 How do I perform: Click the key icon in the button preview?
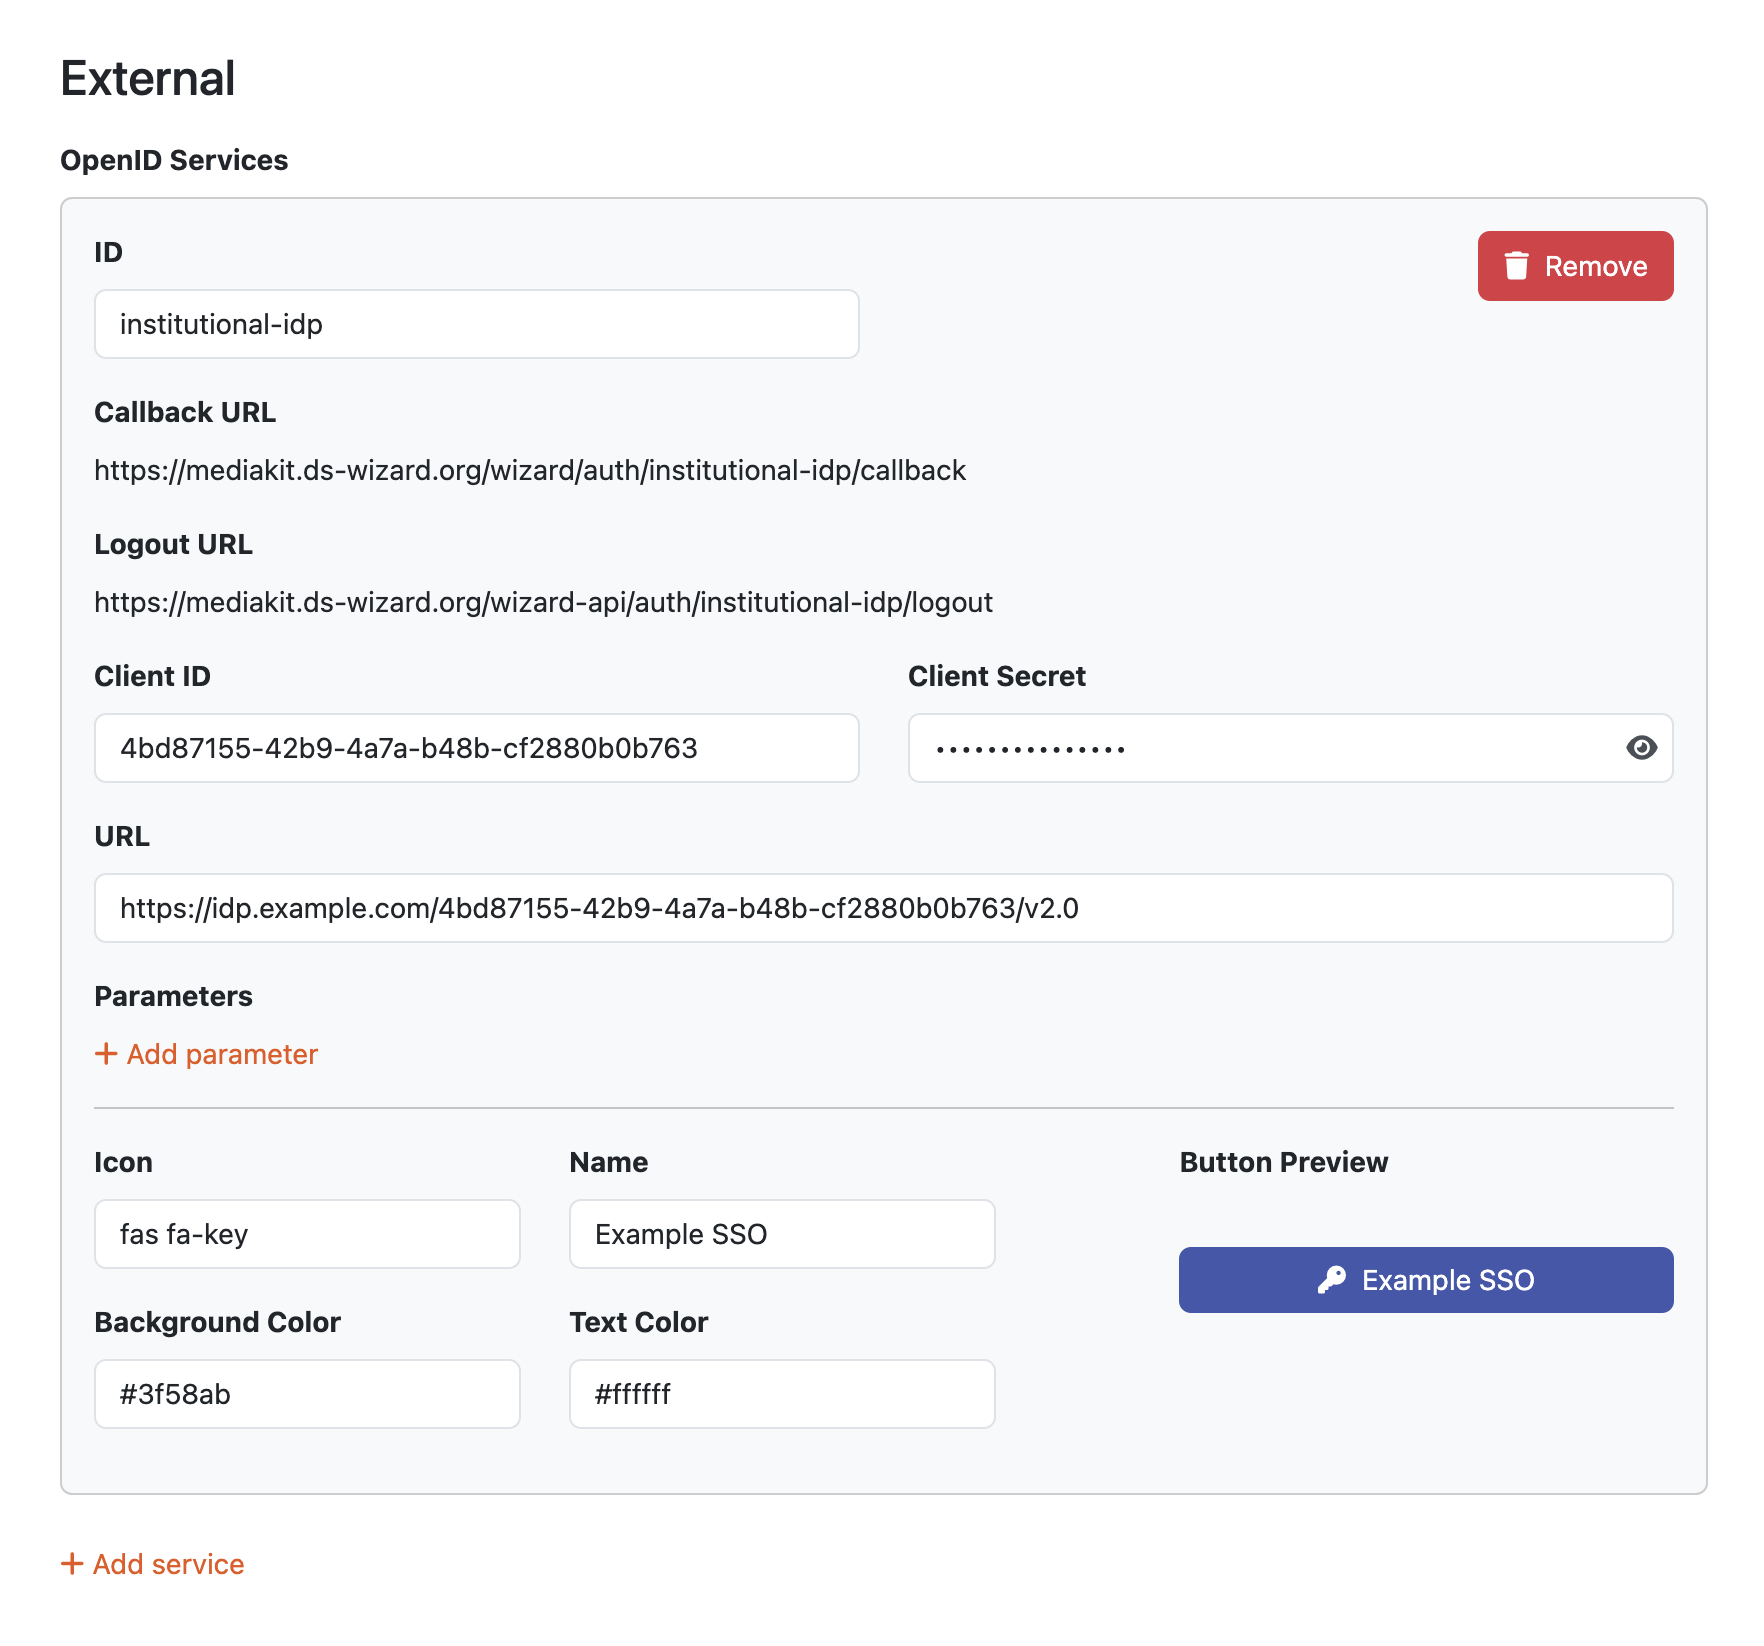[1331, 1280]
